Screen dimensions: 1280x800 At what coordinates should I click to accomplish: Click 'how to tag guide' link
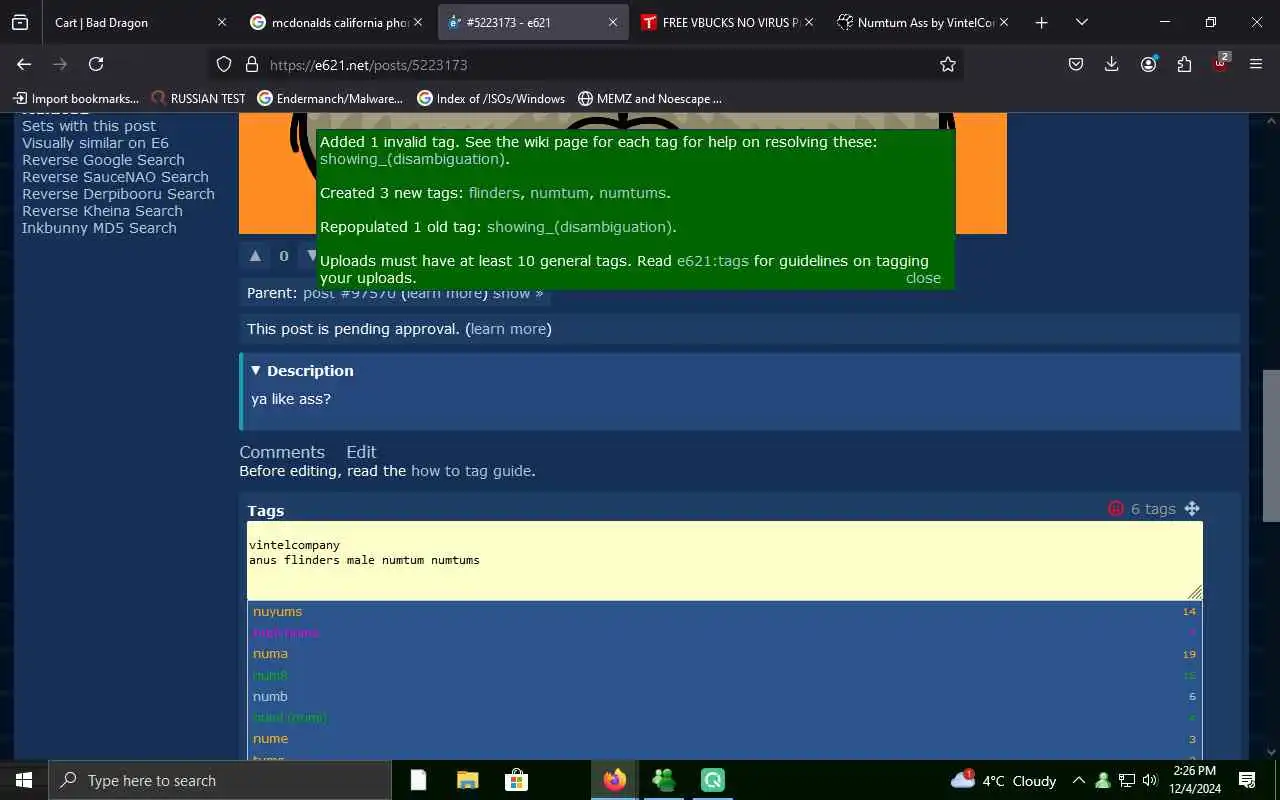[471, 471]
